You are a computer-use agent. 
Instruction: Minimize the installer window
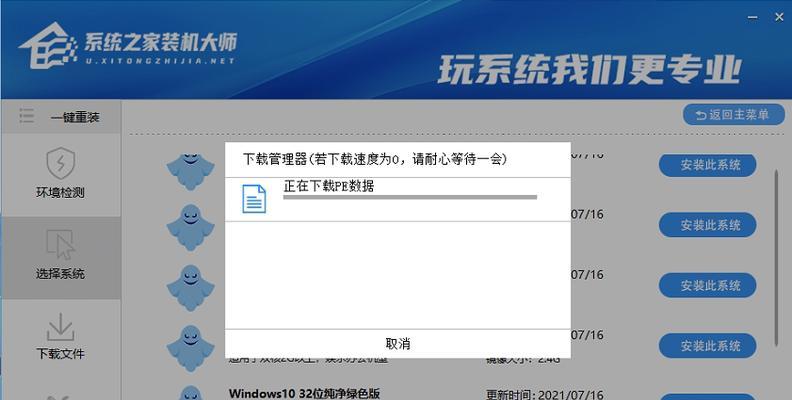pyautogui.click(x=753, y=18)
